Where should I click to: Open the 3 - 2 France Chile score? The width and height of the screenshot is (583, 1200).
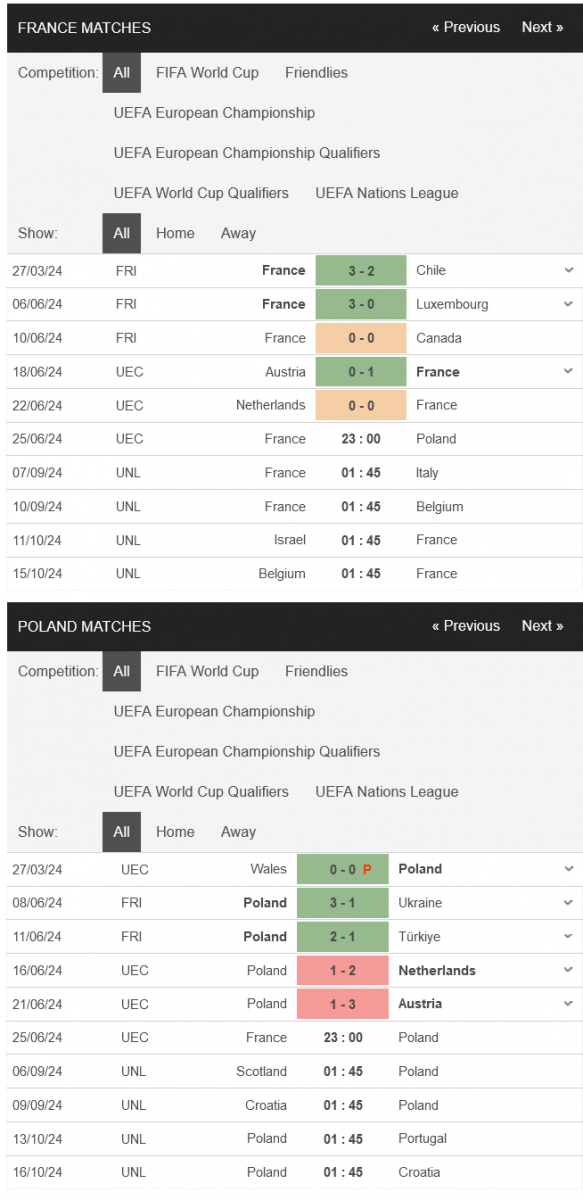(x=361, y=270)
